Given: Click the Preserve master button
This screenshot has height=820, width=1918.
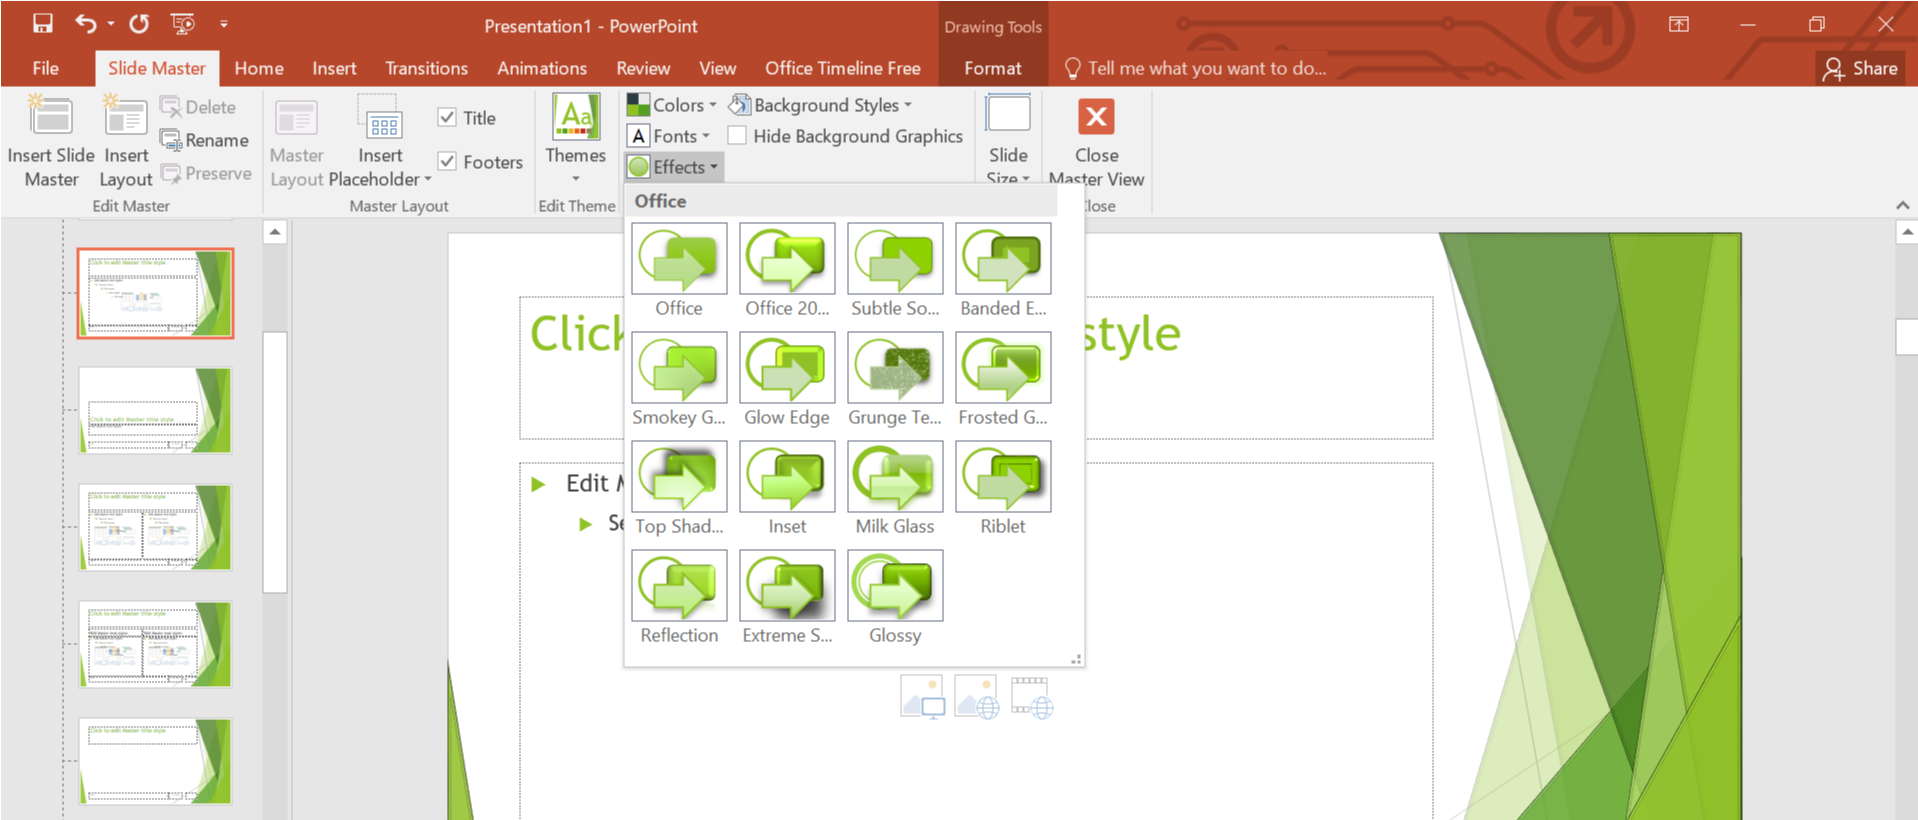Looking at the screenshot, I should 206,173.
